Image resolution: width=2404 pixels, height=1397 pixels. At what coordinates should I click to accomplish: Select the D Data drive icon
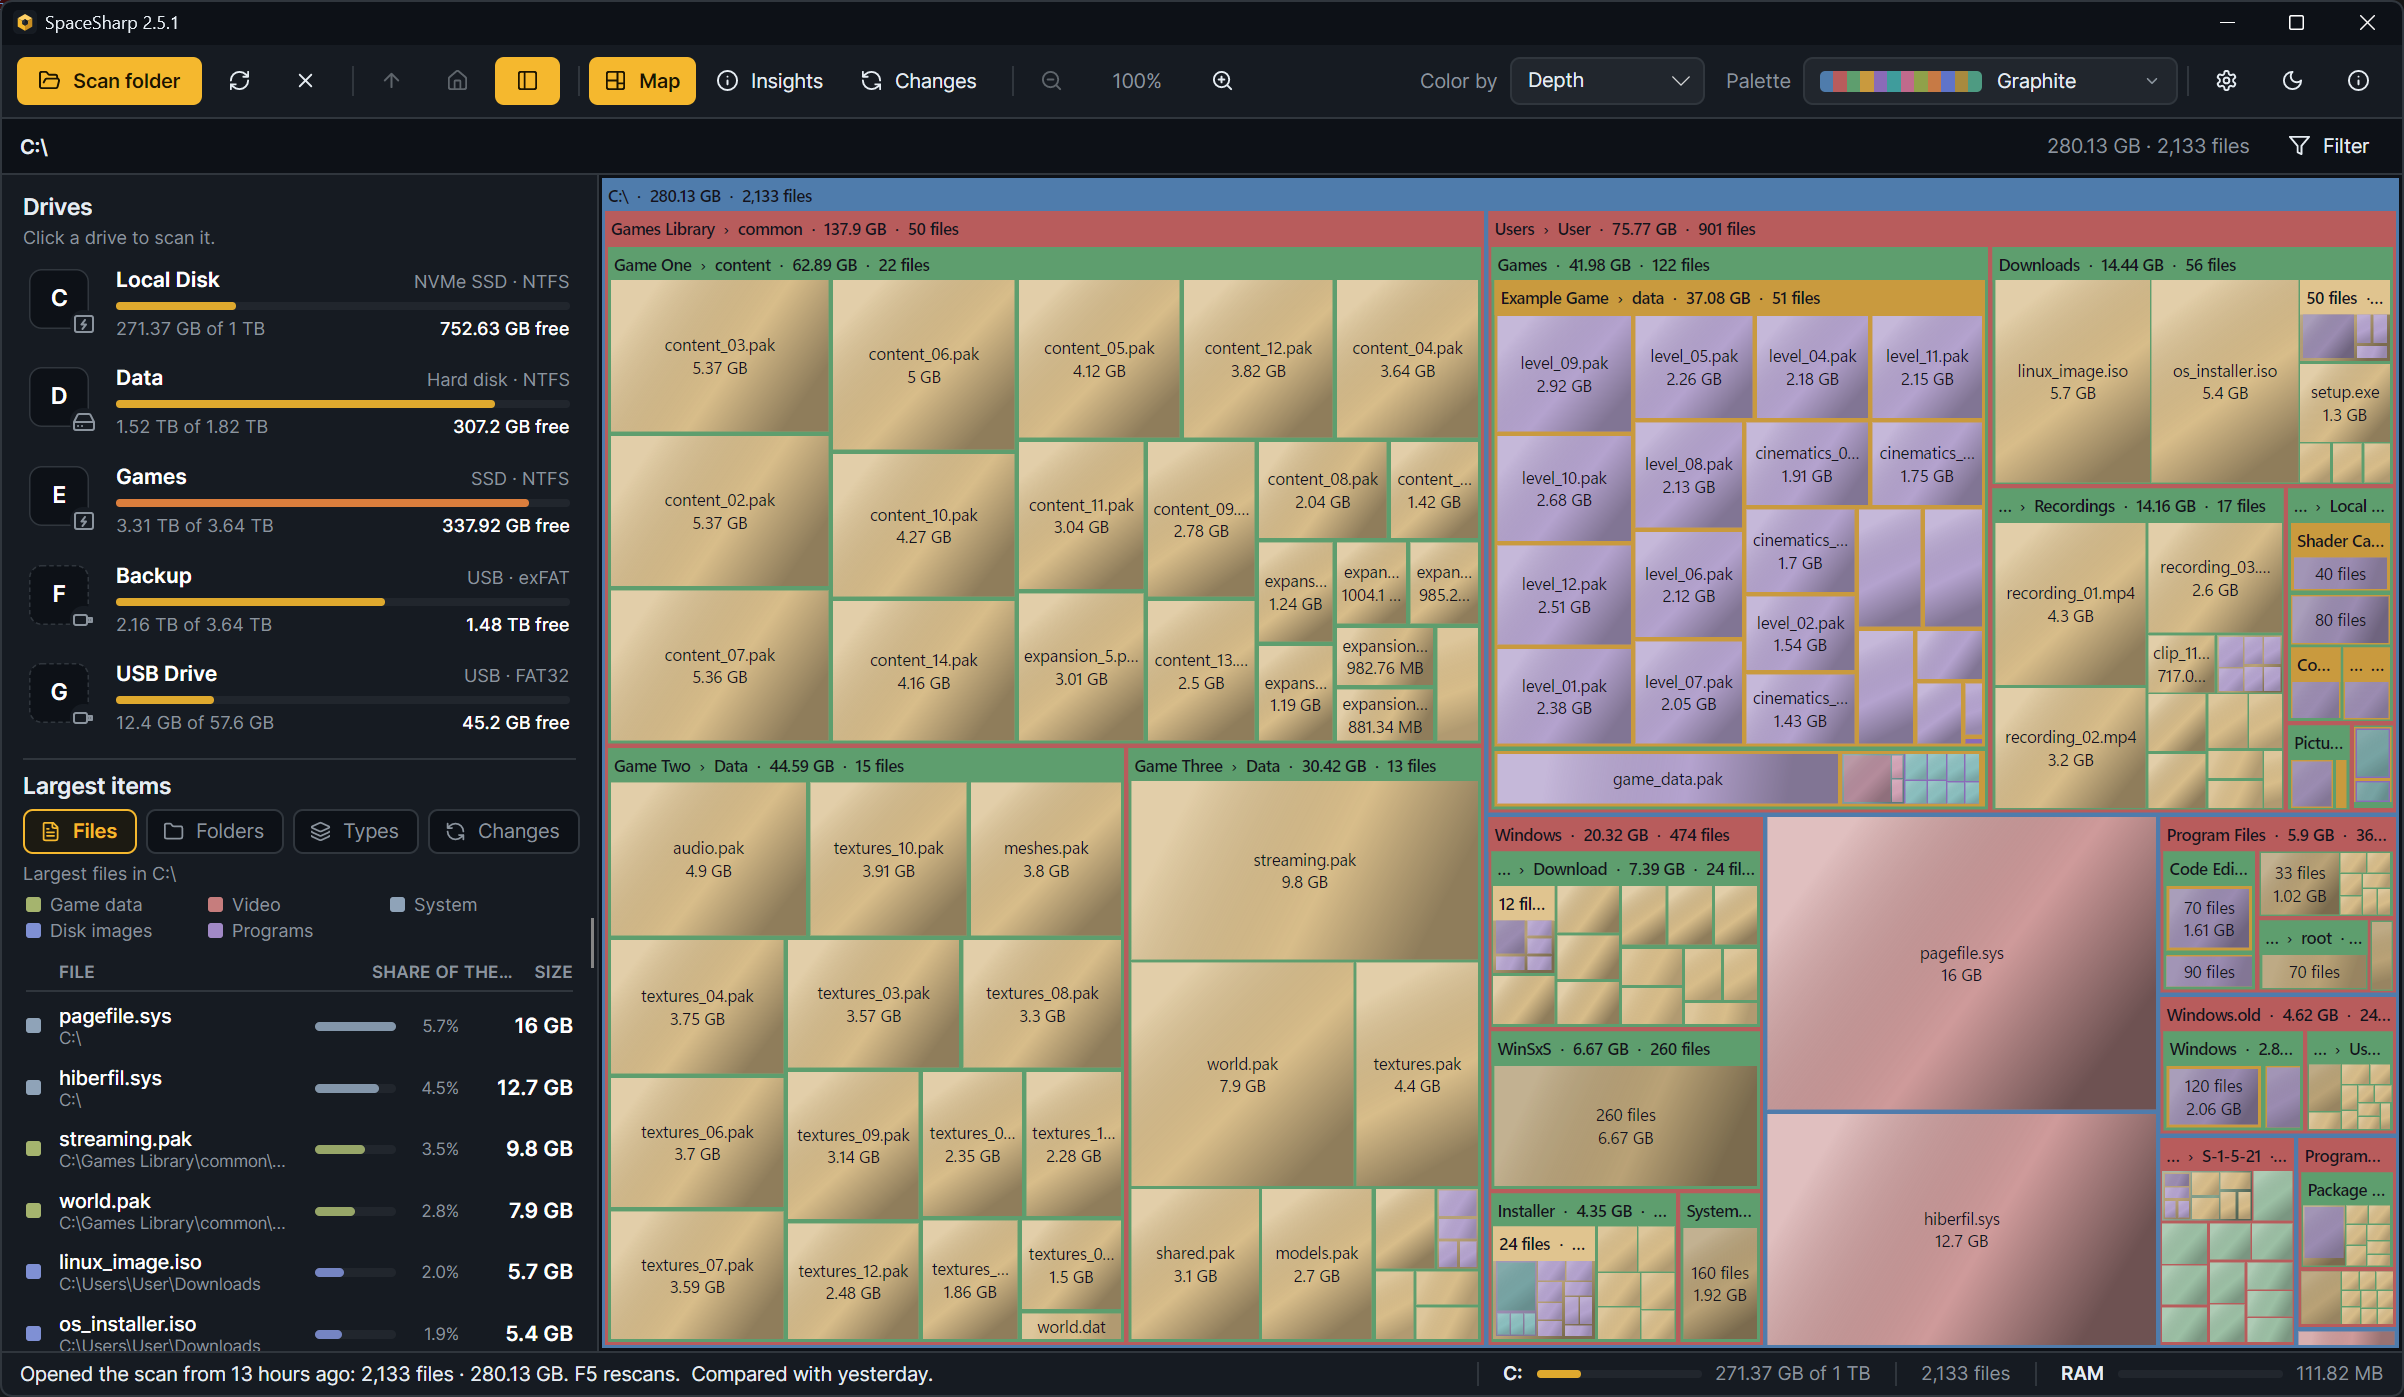(x=59, y=396)
